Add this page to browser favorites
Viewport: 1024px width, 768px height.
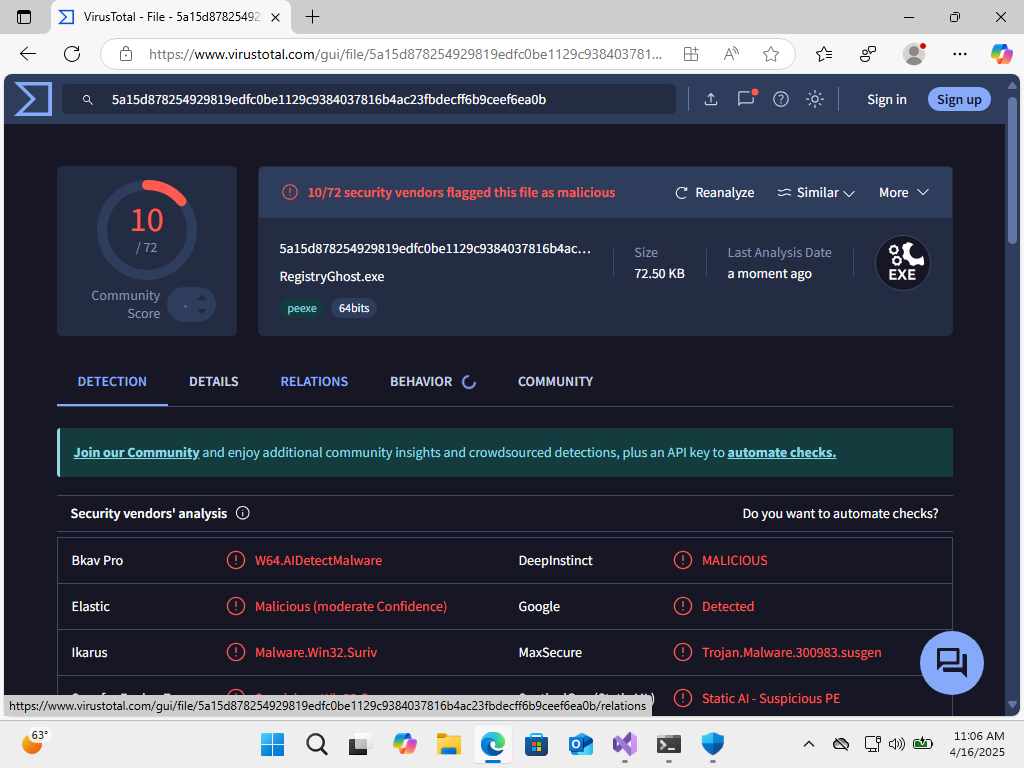tap(771, 54)
